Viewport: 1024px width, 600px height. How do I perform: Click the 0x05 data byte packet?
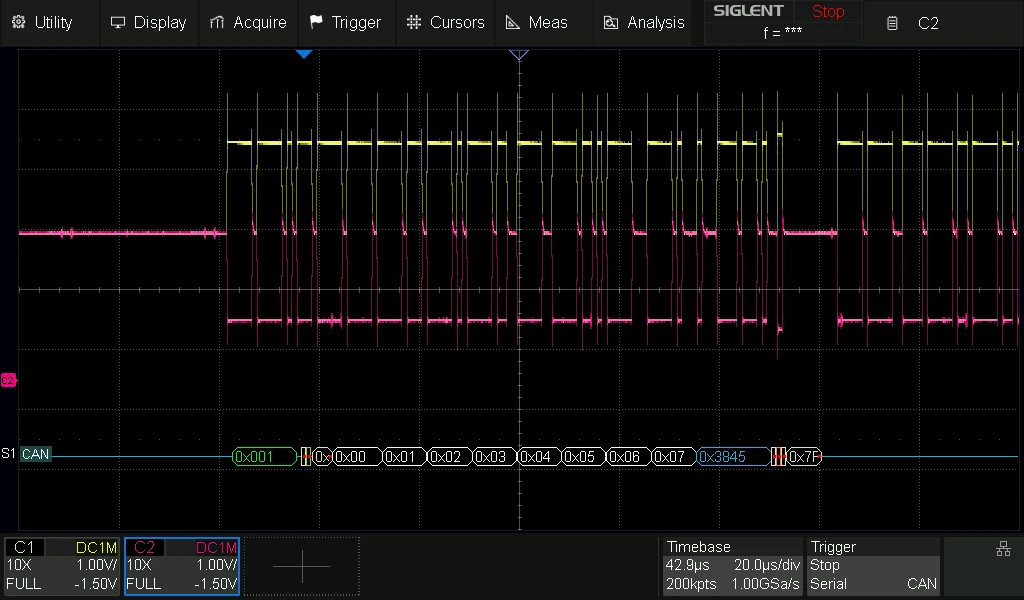coord(584,457)
